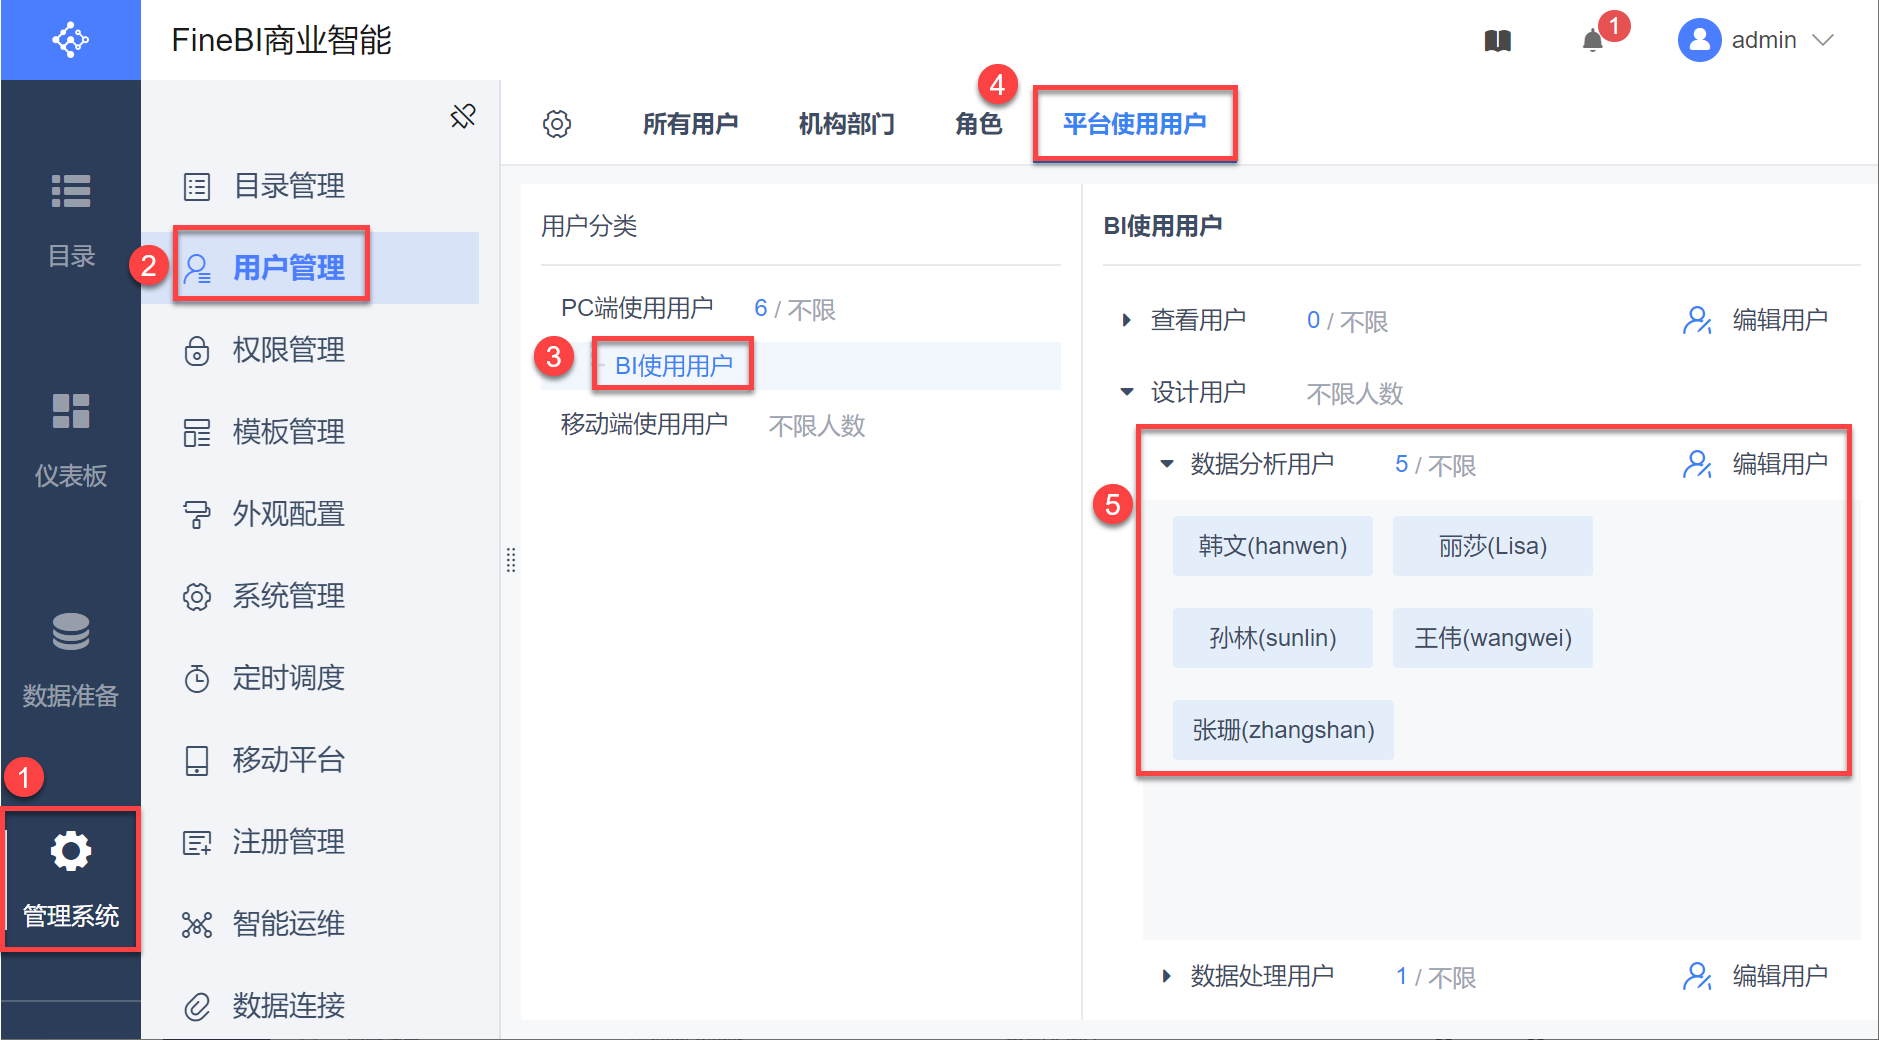Click 编辑用户 link for 数据分析用户

click(x=1780, y=464)
